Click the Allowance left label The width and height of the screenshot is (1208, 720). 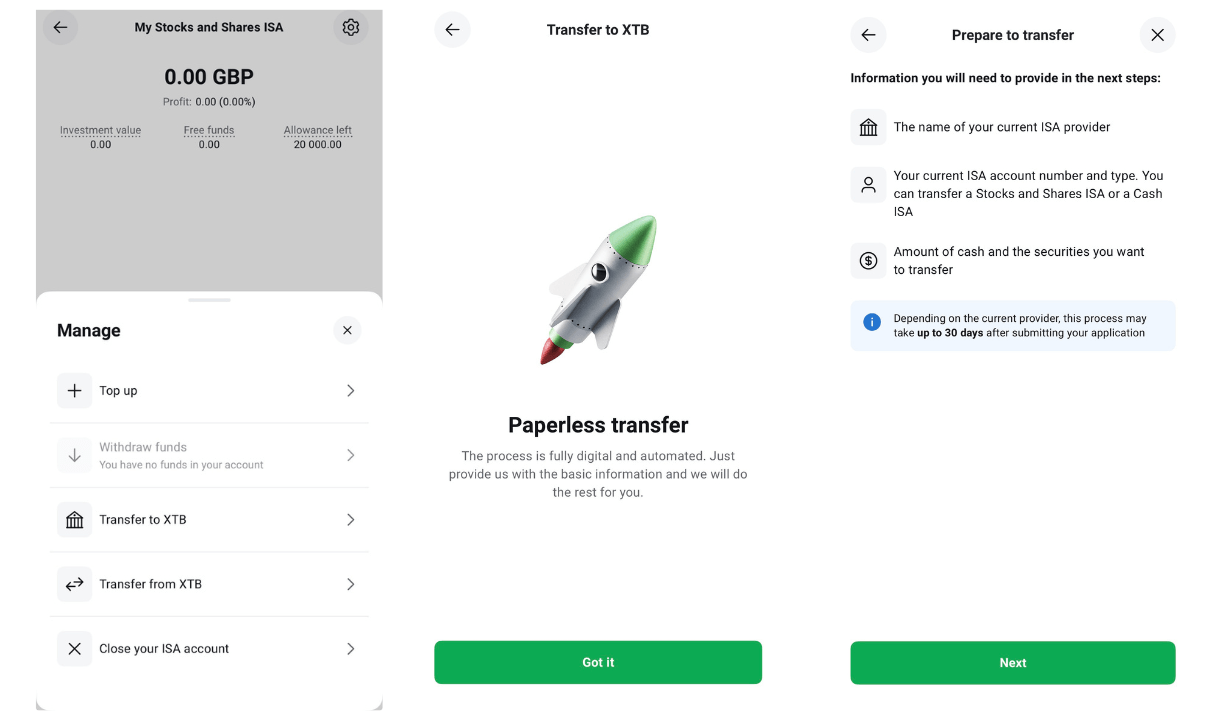[317, 130]
